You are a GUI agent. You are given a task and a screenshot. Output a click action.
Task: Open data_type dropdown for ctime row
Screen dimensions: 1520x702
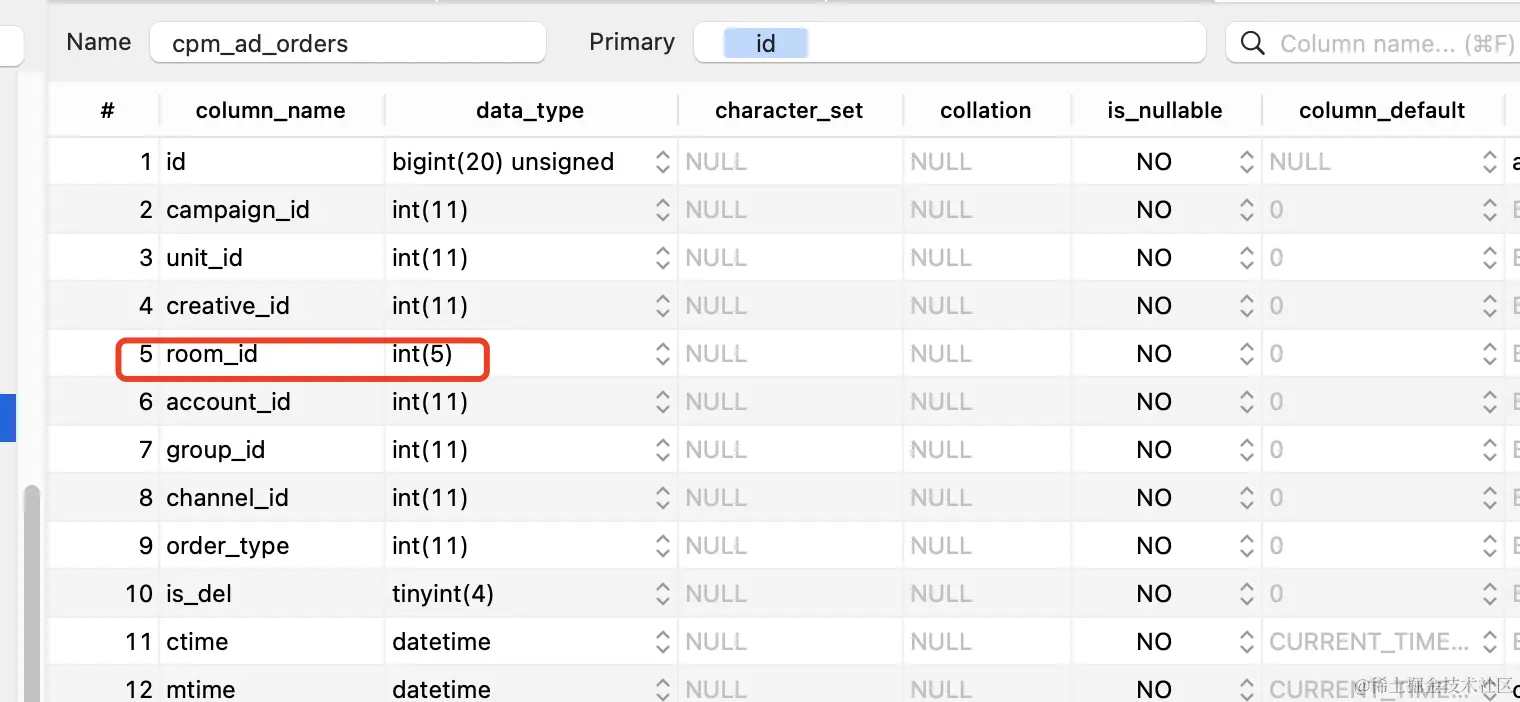[x=662, y=642]
